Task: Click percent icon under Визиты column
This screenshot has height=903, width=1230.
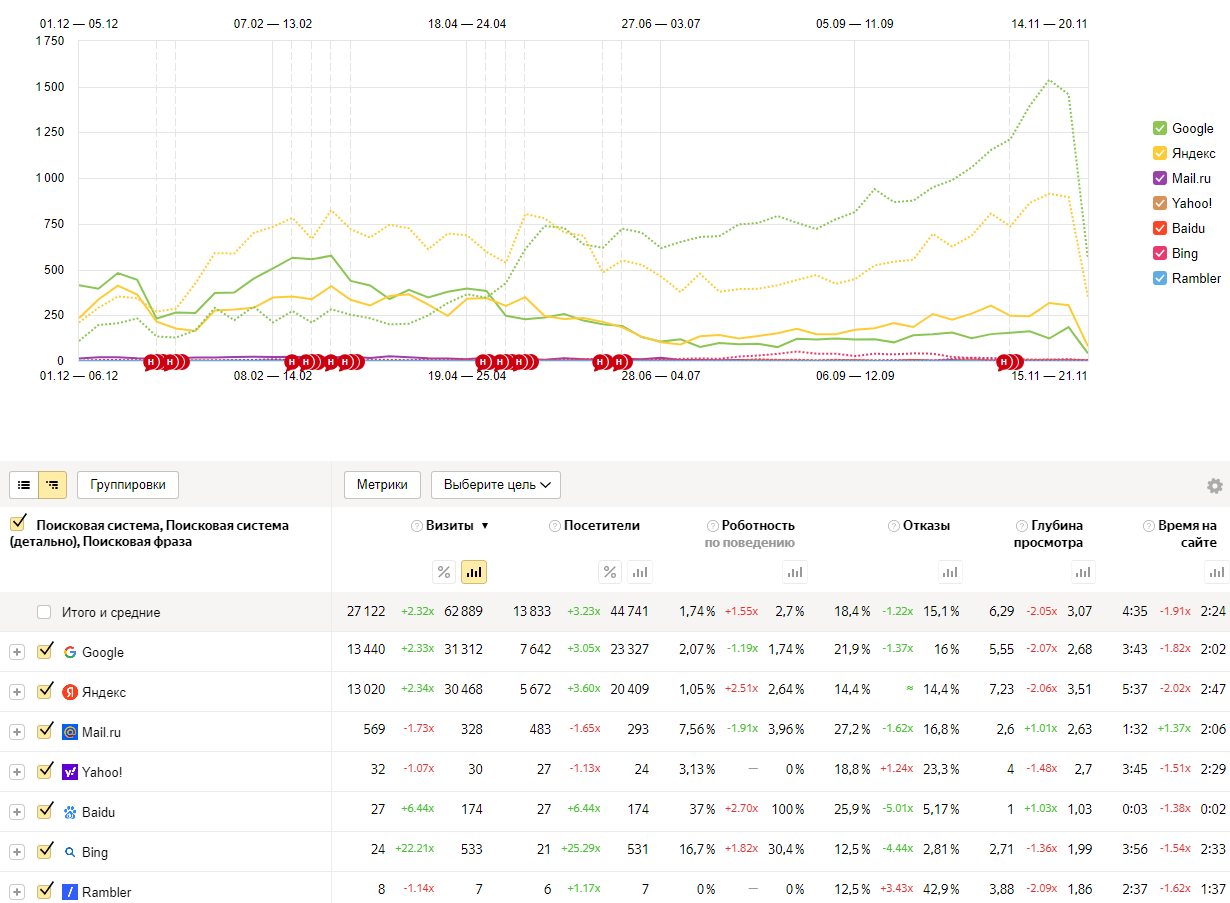Action: [x=444, y=572]
